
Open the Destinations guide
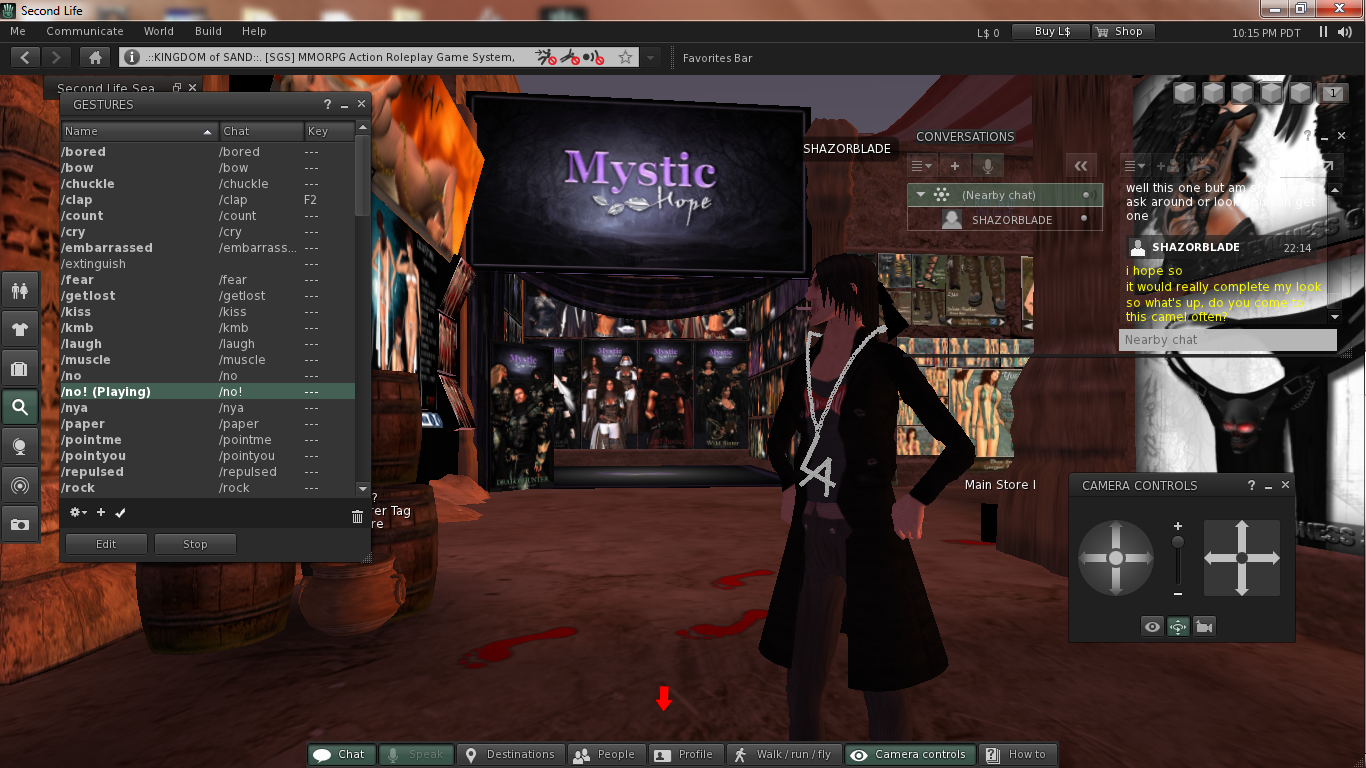pyautogui.click(x=510, y=755)
